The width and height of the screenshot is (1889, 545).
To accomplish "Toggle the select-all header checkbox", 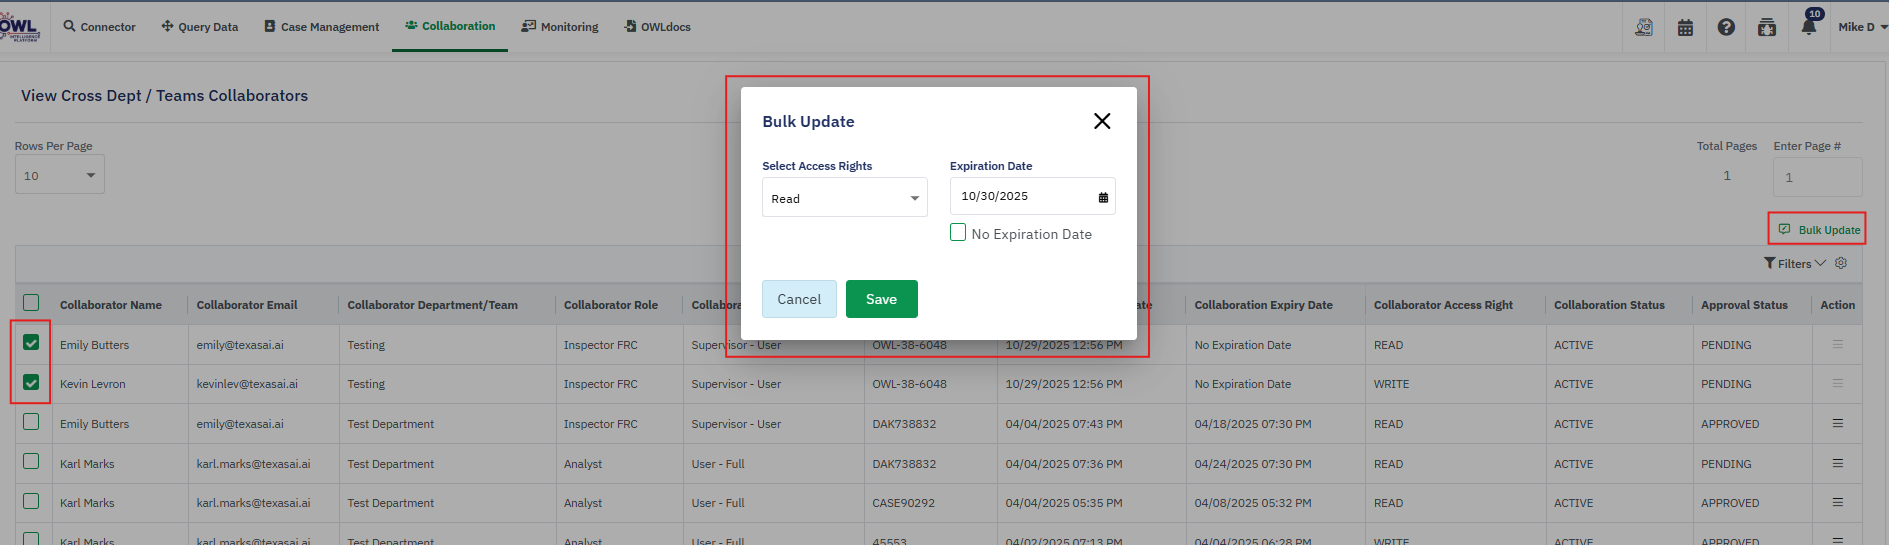I will click(x=31, y=303).
